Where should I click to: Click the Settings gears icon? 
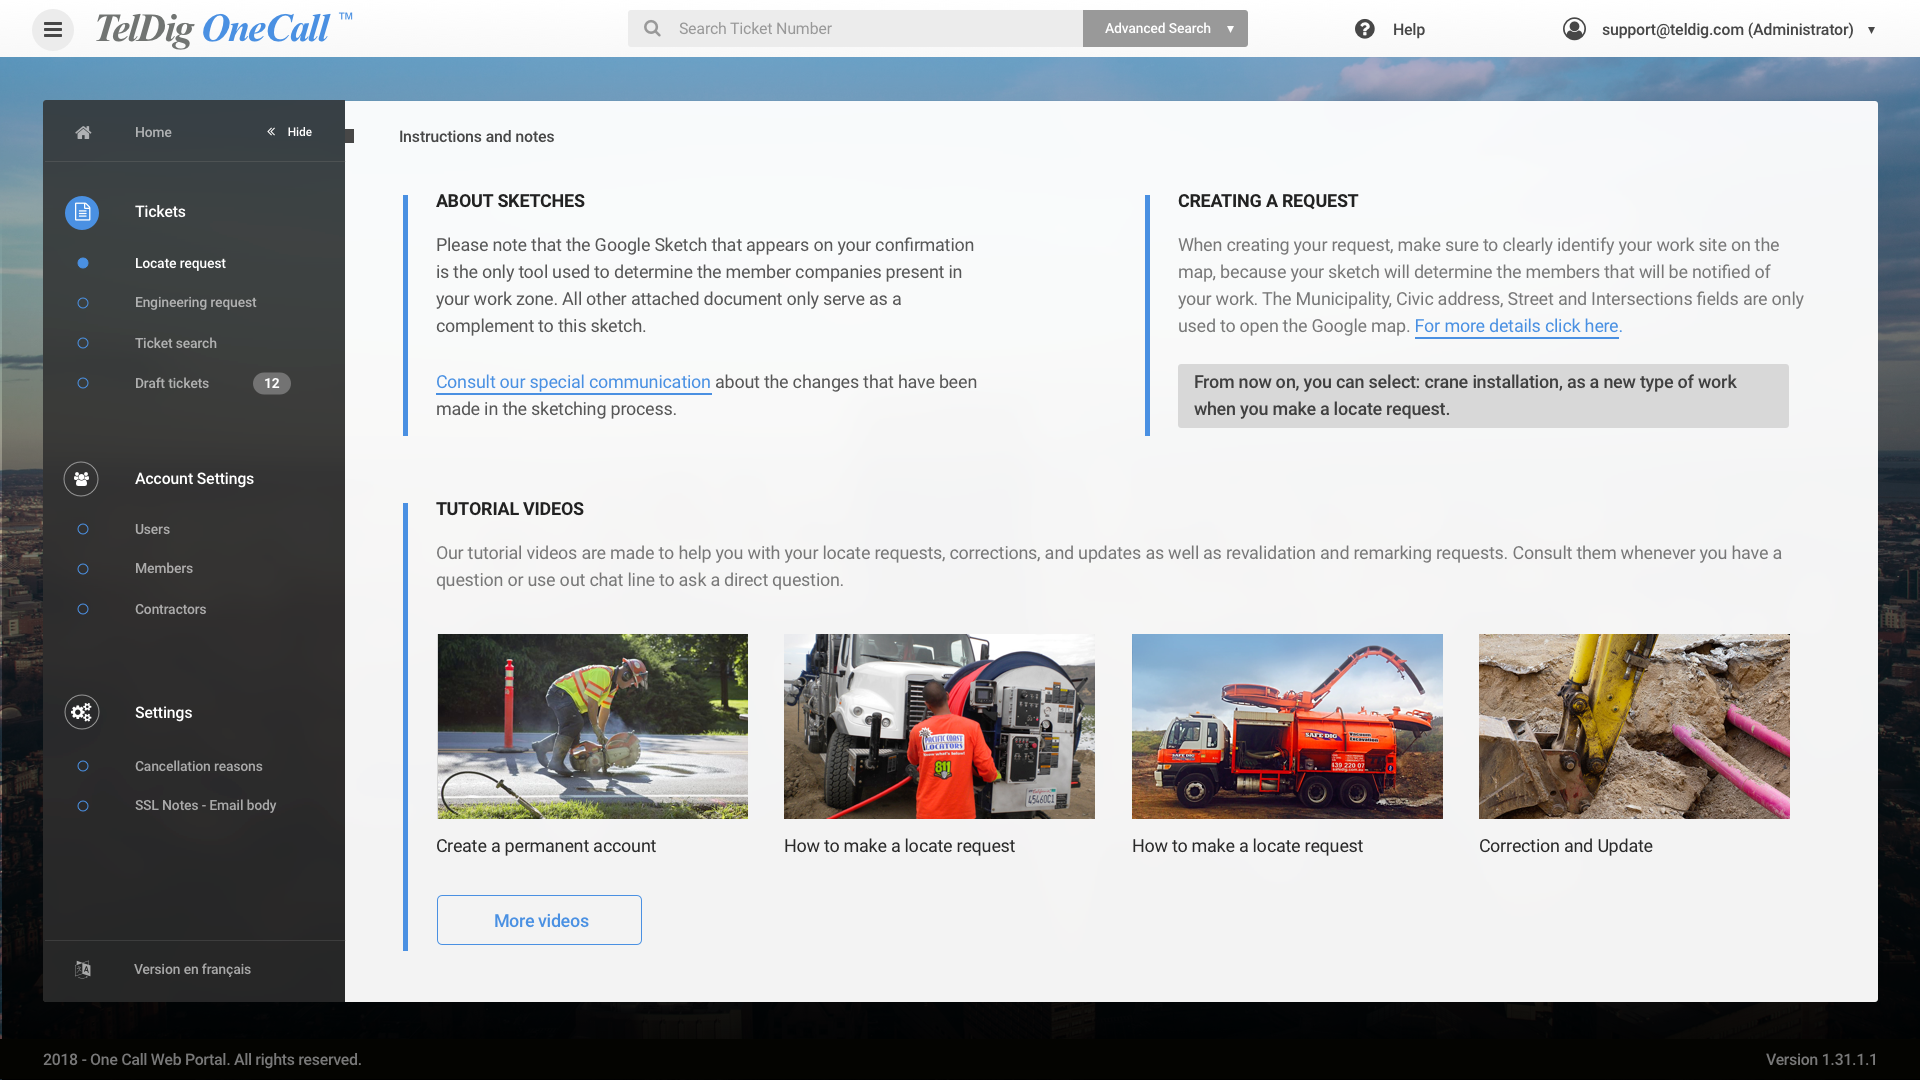(x=82, y=712)
